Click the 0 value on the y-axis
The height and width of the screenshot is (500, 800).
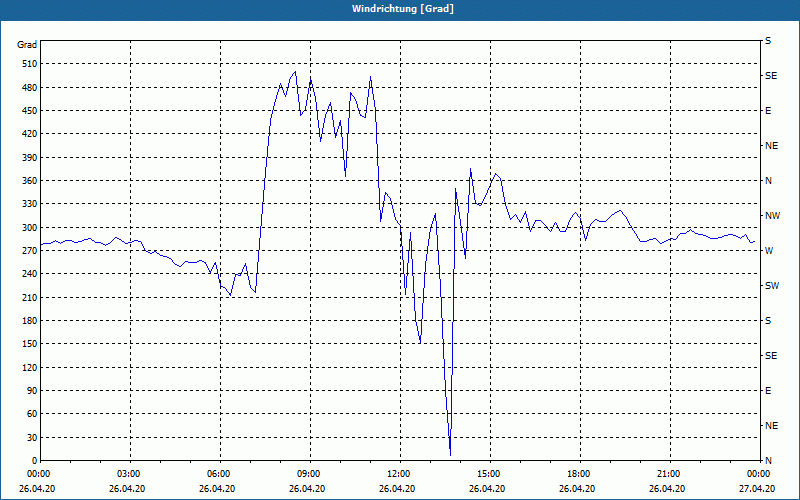(35, 461)
